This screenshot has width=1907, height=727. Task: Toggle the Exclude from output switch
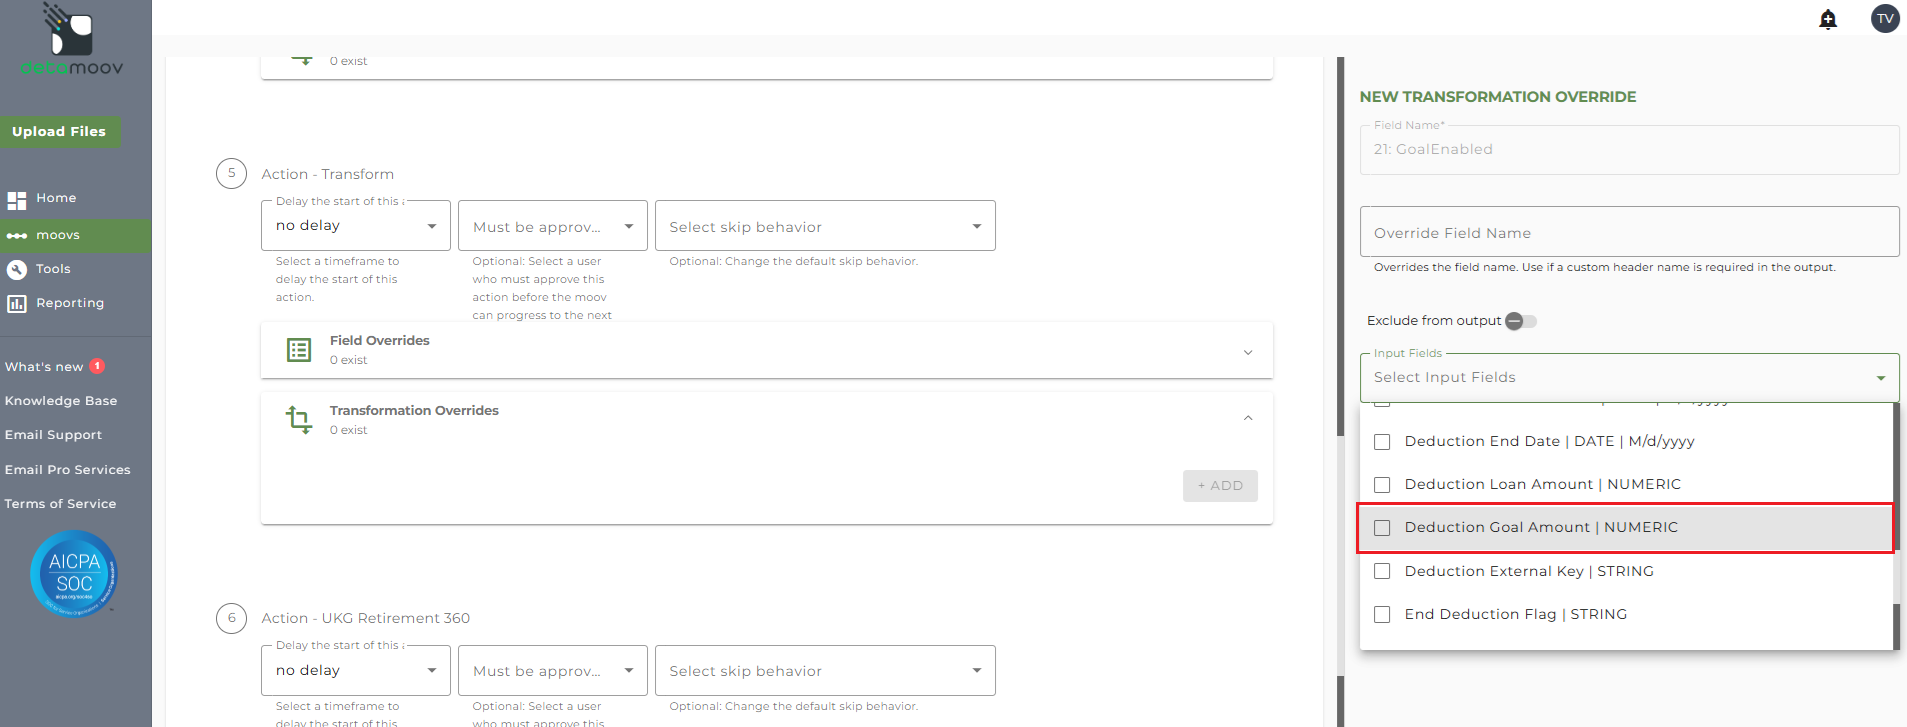point(1521,321)
